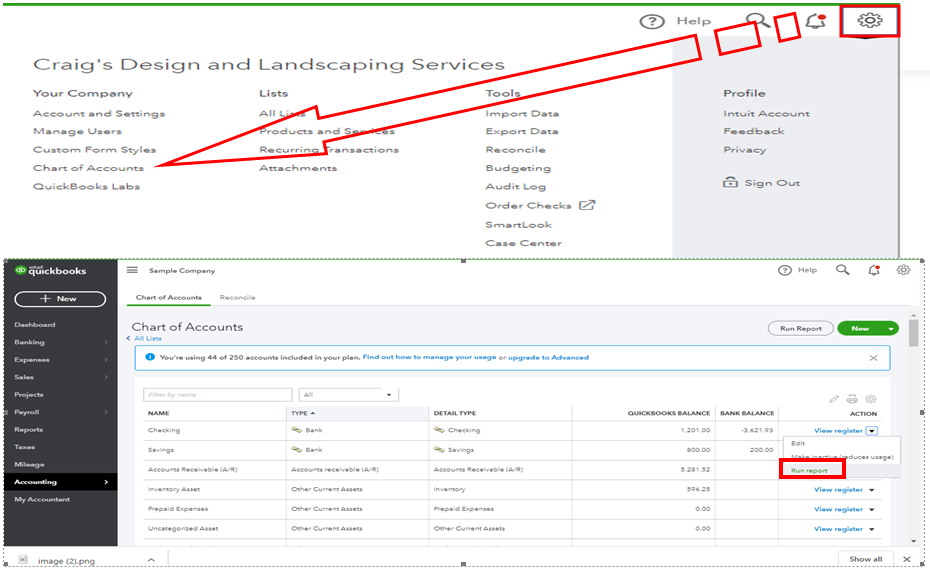Viewport: 930px width, 573px height.
Task: Click the 'upgrade to Advanced' link
Action: coord(549,358)
